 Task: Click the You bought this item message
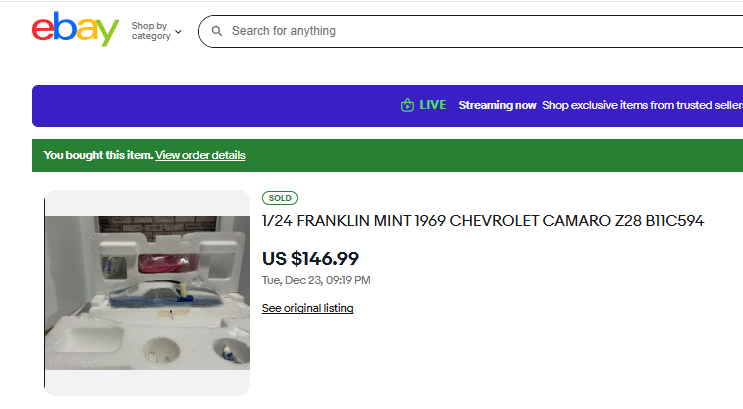[x=98, y=155]
